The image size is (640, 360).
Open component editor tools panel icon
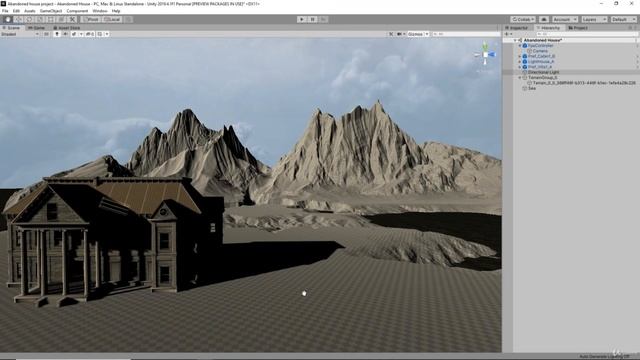391,34
